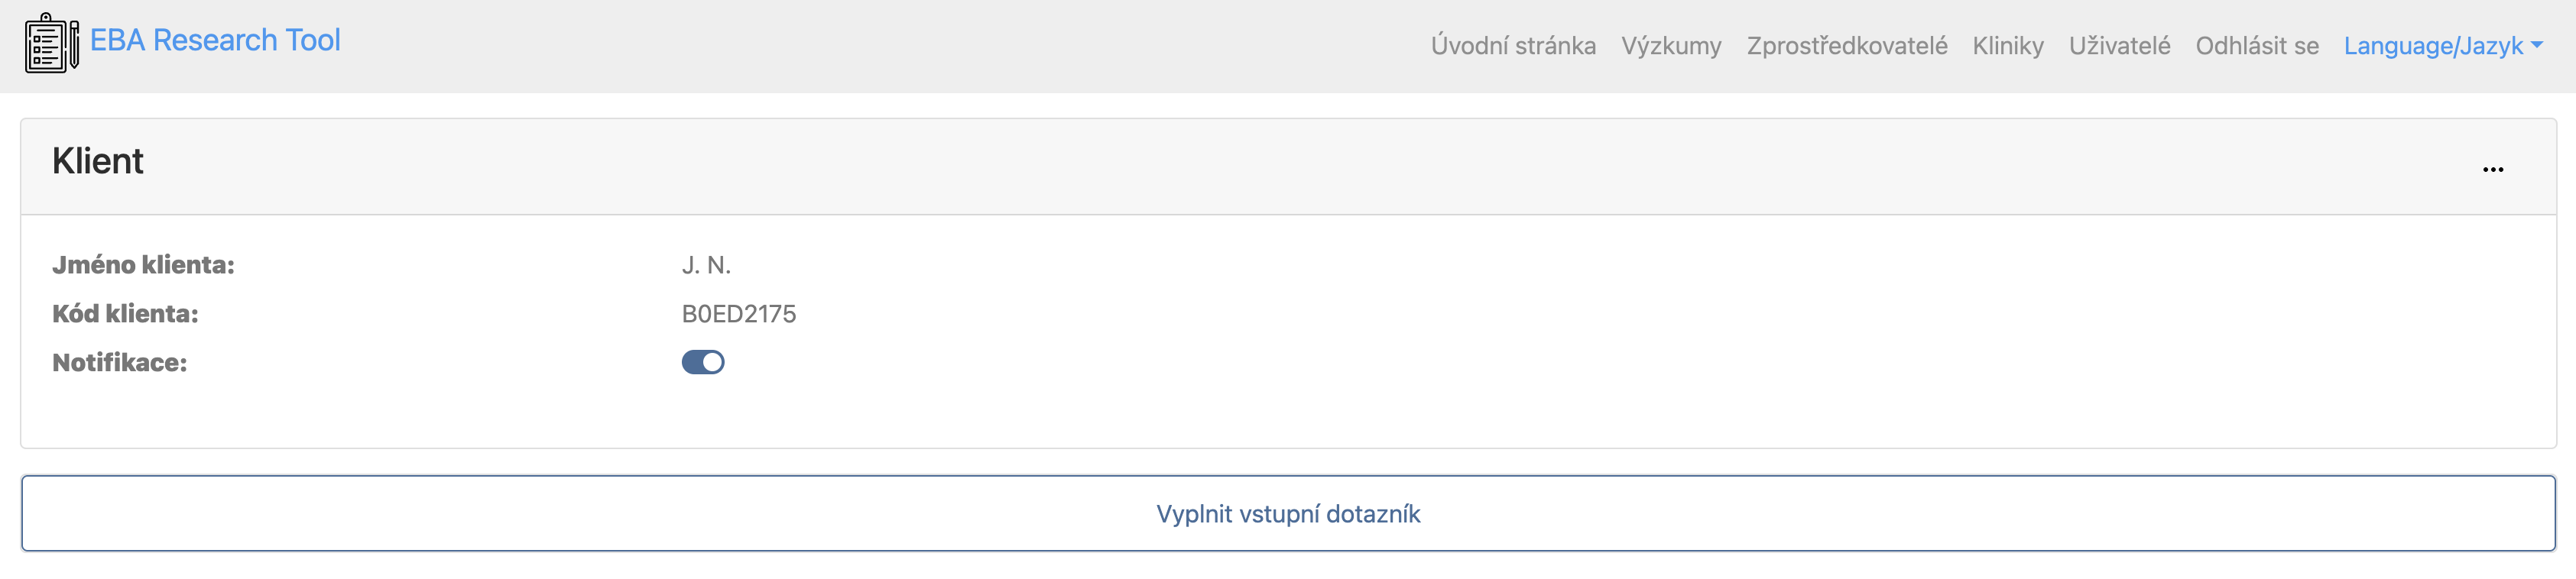Click the Jméno klienta label

[143, 265]
